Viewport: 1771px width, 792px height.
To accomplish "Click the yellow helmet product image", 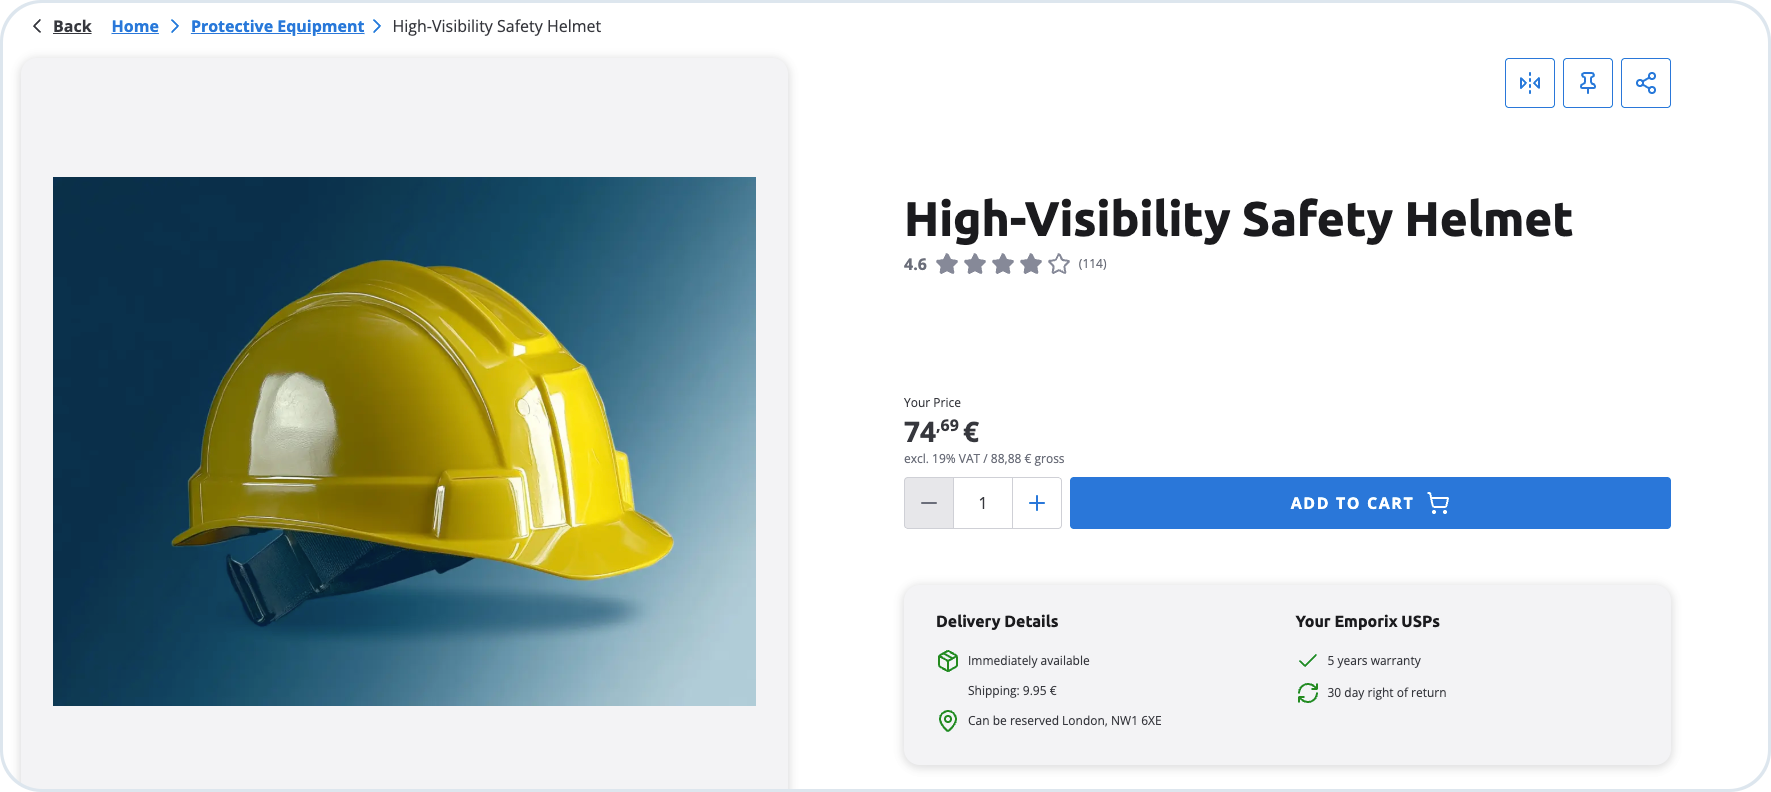I will click(404, 441).
